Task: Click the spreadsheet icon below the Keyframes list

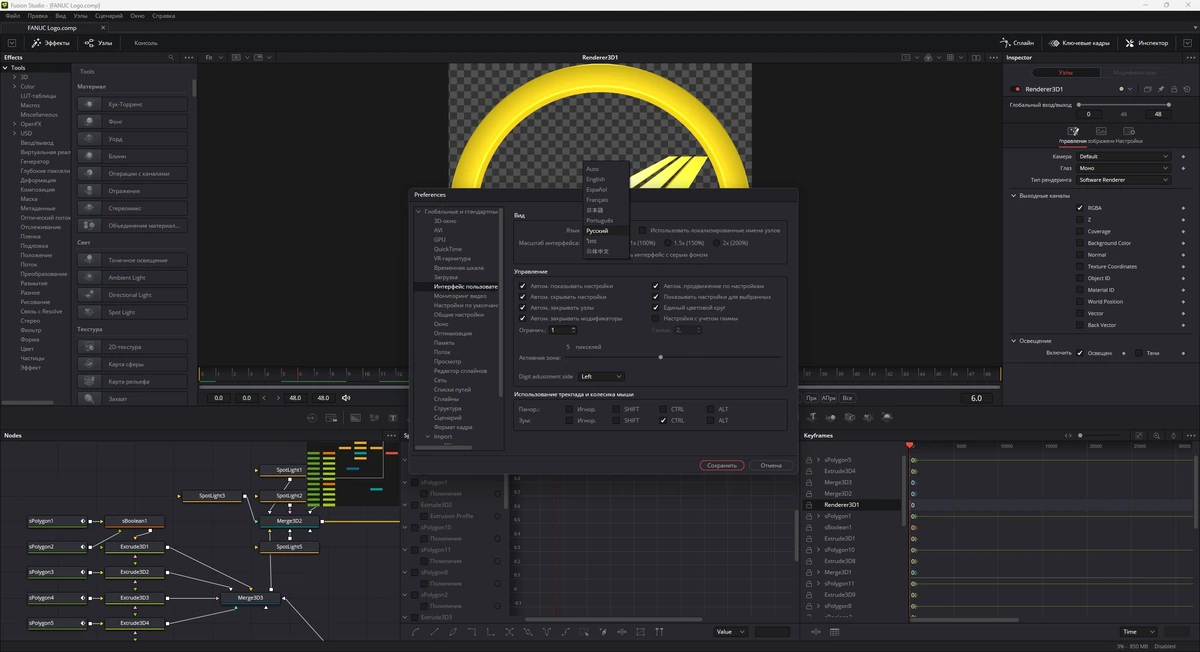Action: [833, 632]
